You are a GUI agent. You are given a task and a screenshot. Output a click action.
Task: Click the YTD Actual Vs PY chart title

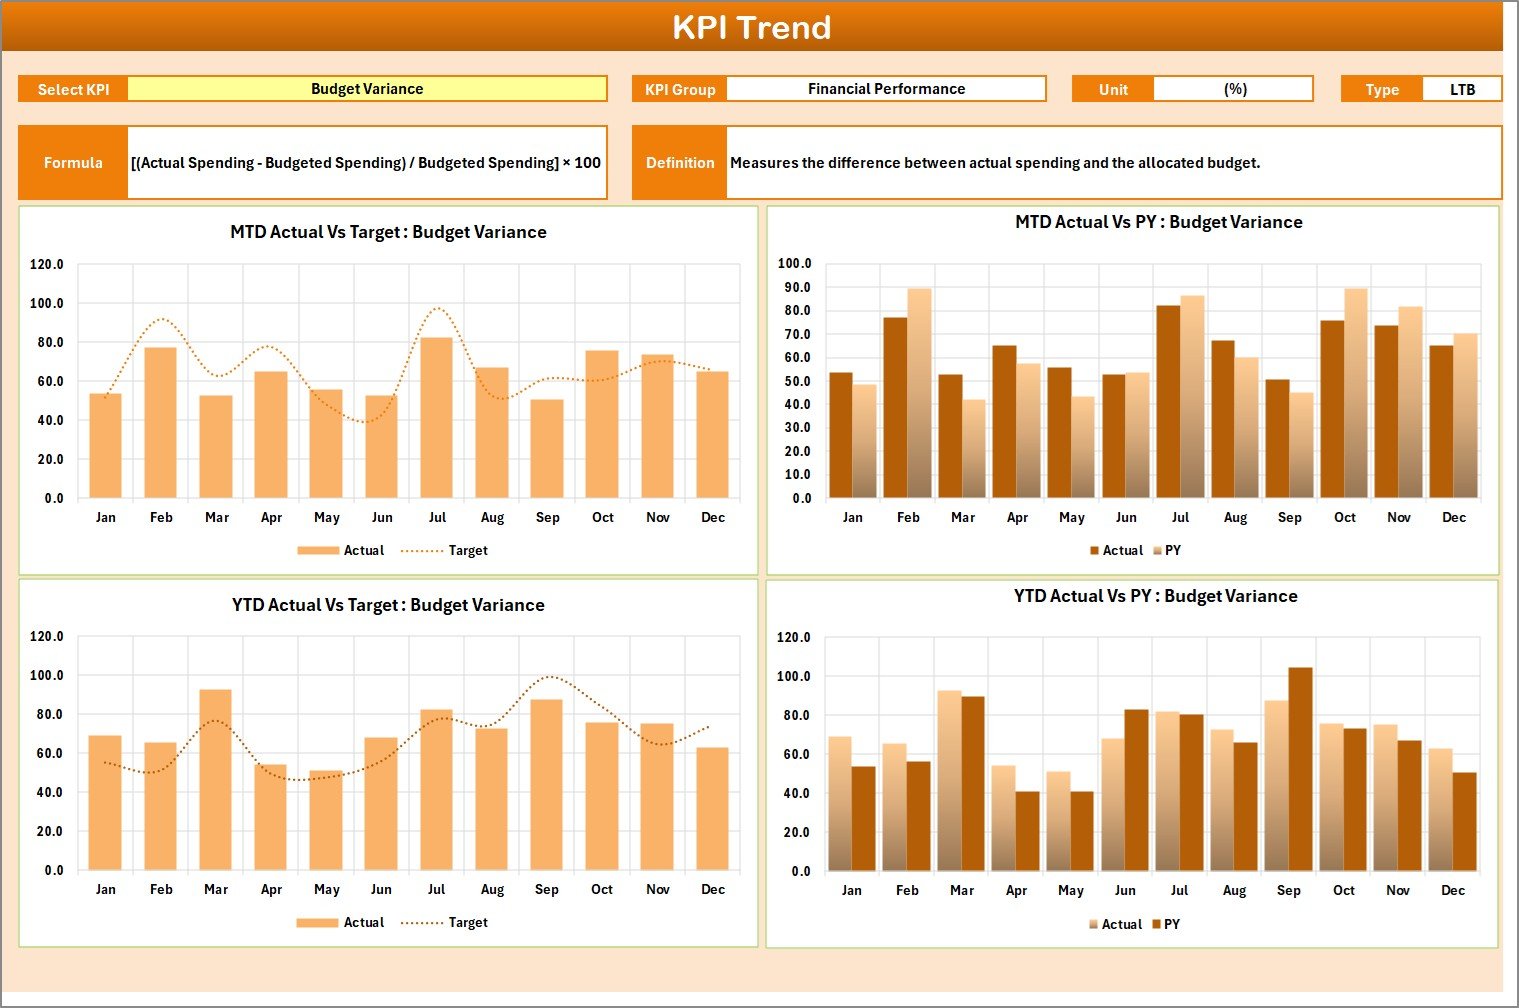coord(1155,596)
